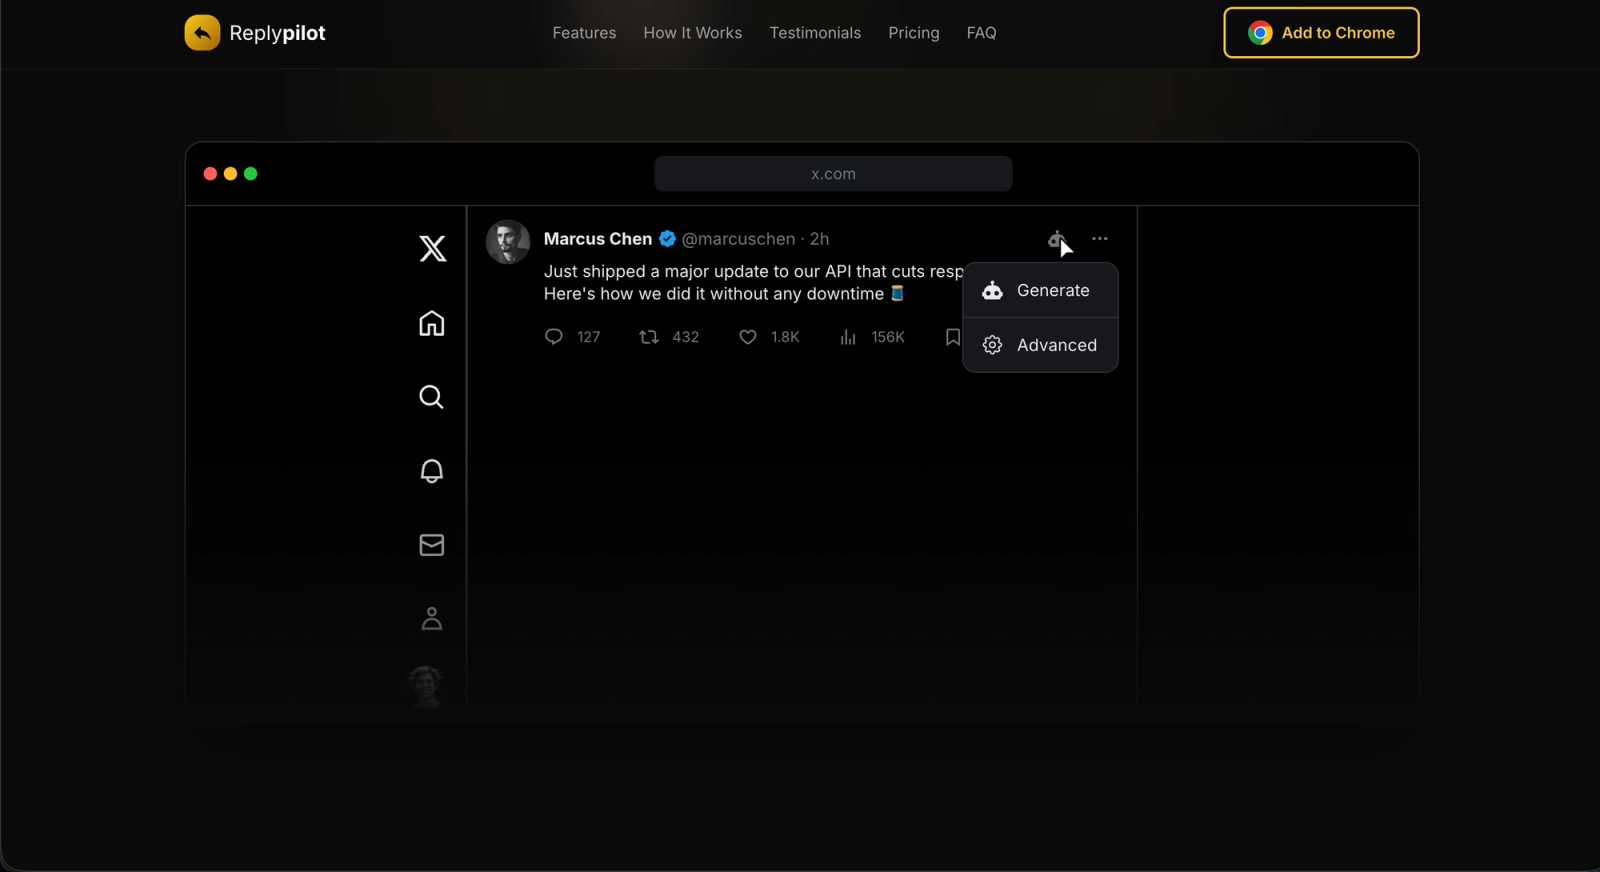Image resolution: width=1600 pixels, height=872 pixels.
Task: Like the tweet with heart icon
Action: pyautogui.click(x=748, y=337)
